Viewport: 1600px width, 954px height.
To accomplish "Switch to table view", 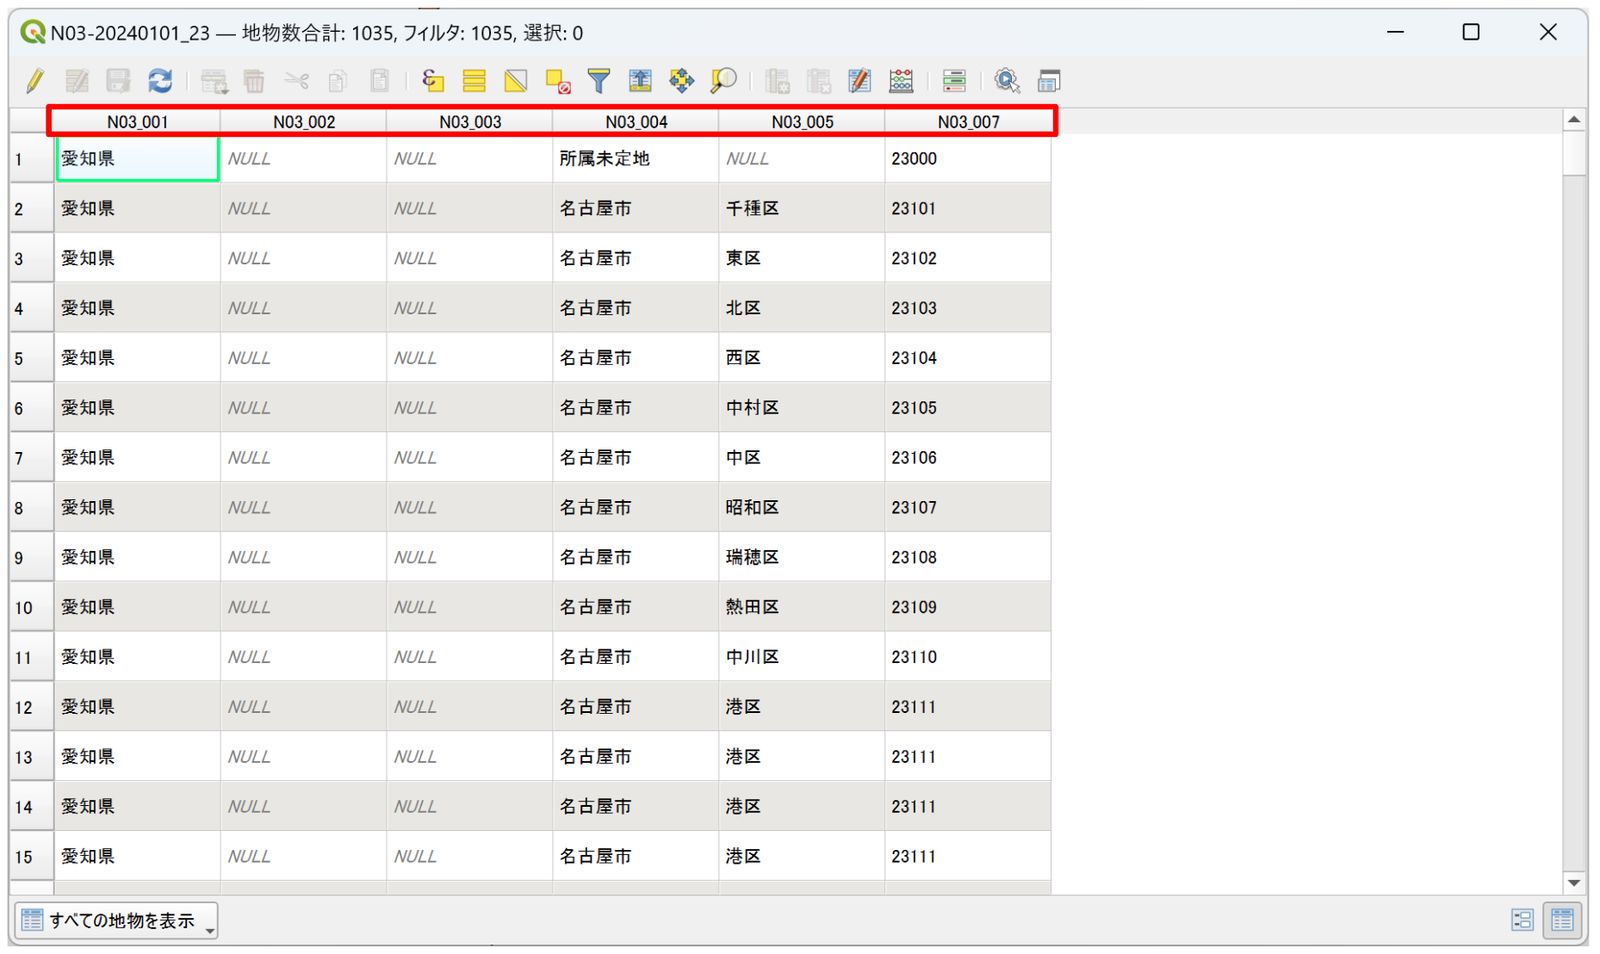I will point(1562,920).
